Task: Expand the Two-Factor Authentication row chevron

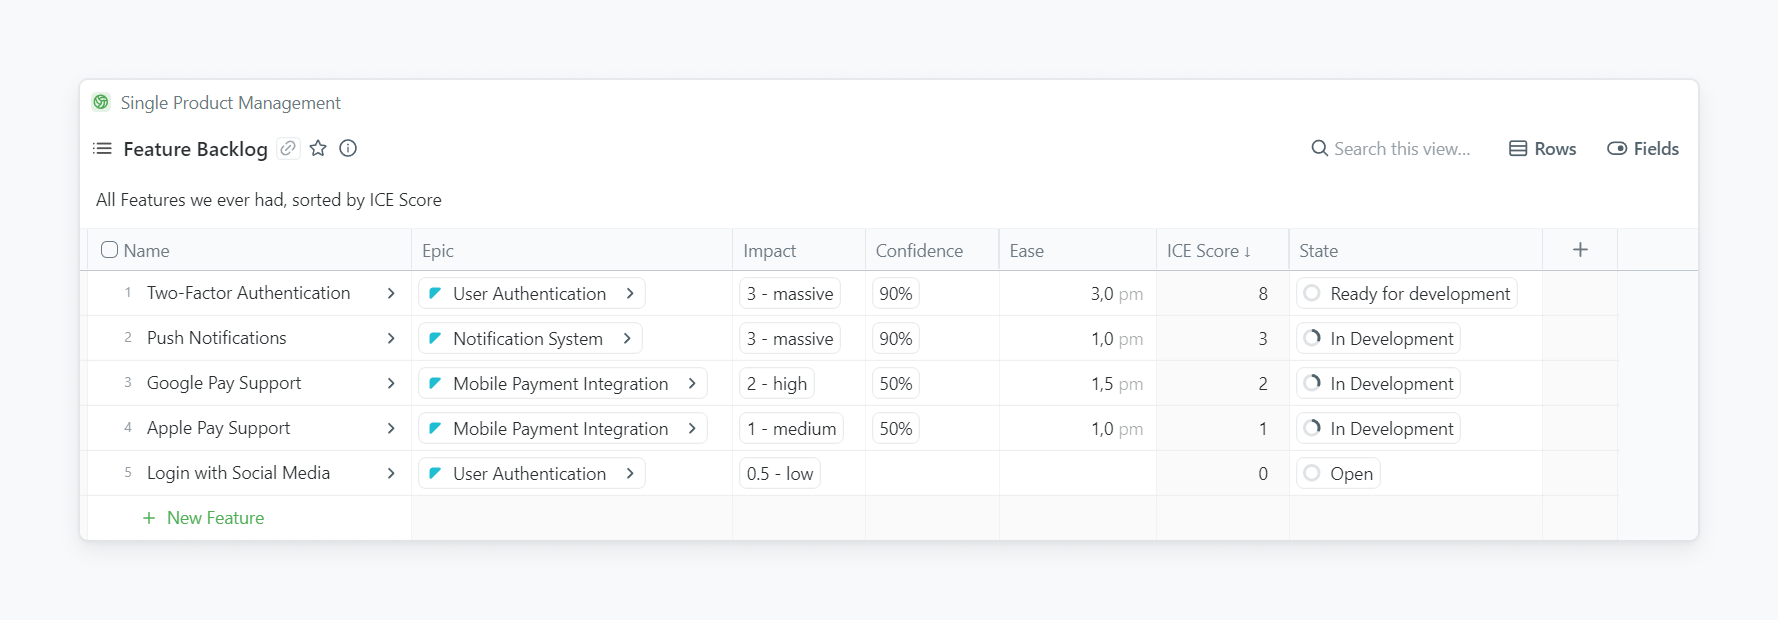Action: click(391, 293)
